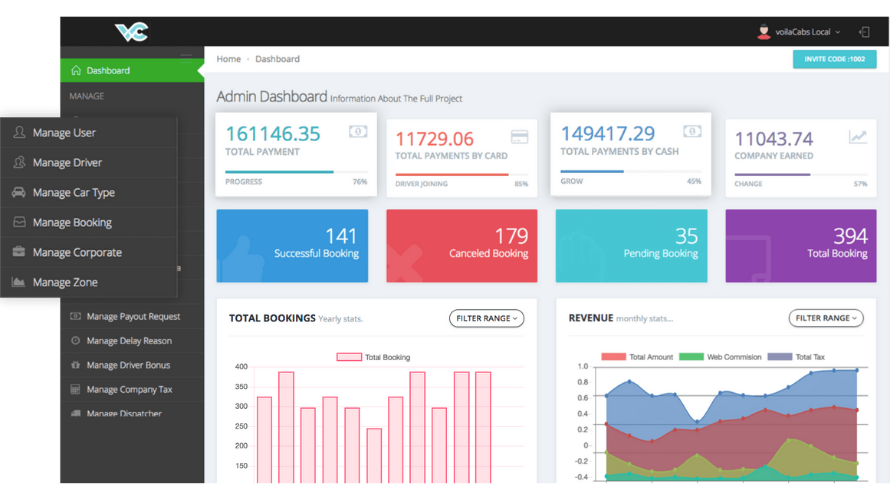890x500 pixels.
Task: Click the Invite Code :1002 button
Action: 834,59
